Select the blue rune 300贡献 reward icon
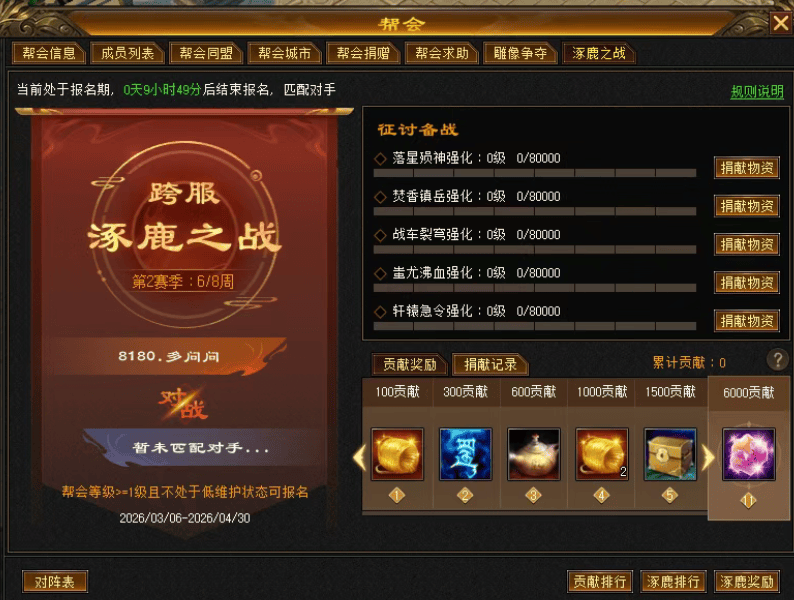The image size is (794, 600). 465,454
